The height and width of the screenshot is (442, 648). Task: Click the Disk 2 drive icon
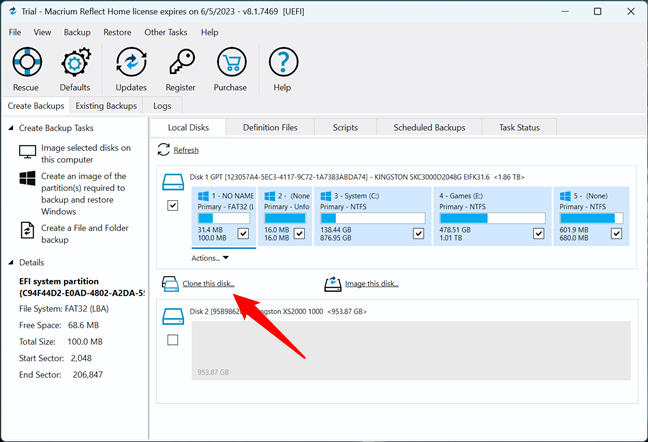coord(173,316)
